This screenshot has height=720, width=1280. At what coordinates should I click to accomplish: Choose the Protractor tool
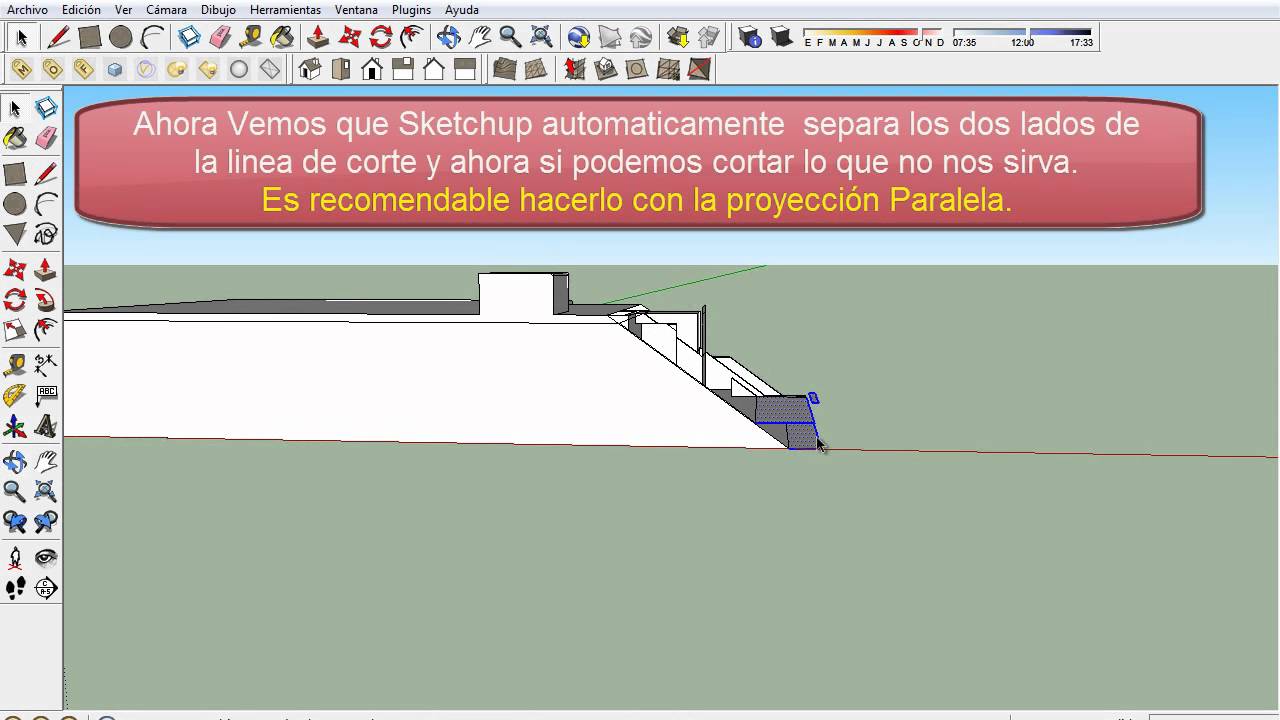point(15,396)
